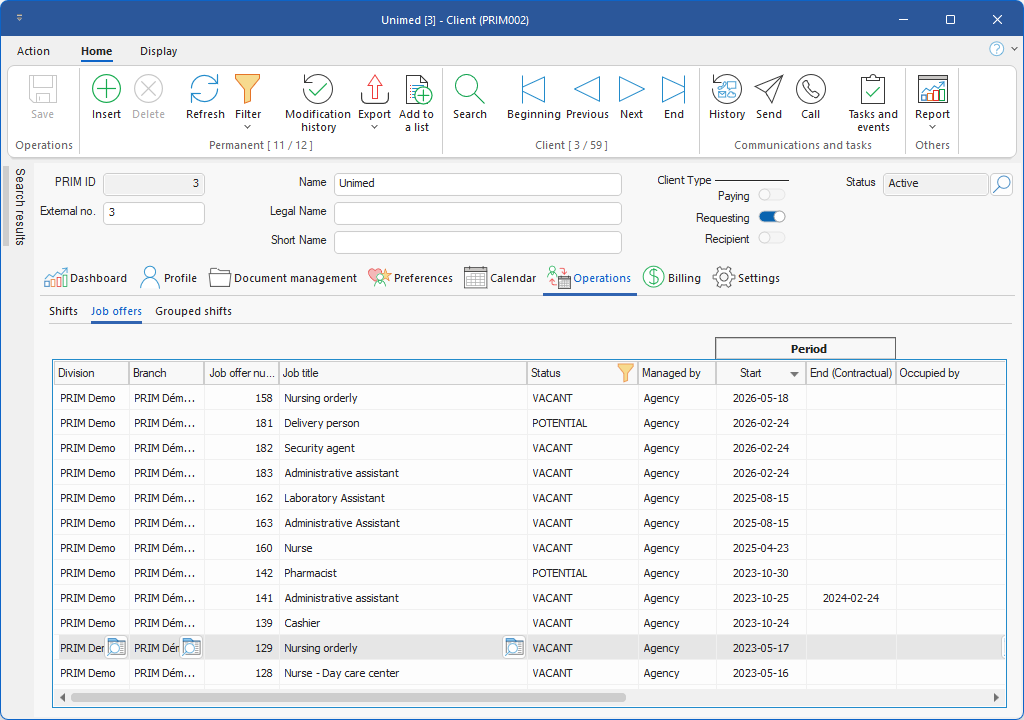Switch to the Billing tab
This screenshot has width=1024, height=720.
click(672, 278)
